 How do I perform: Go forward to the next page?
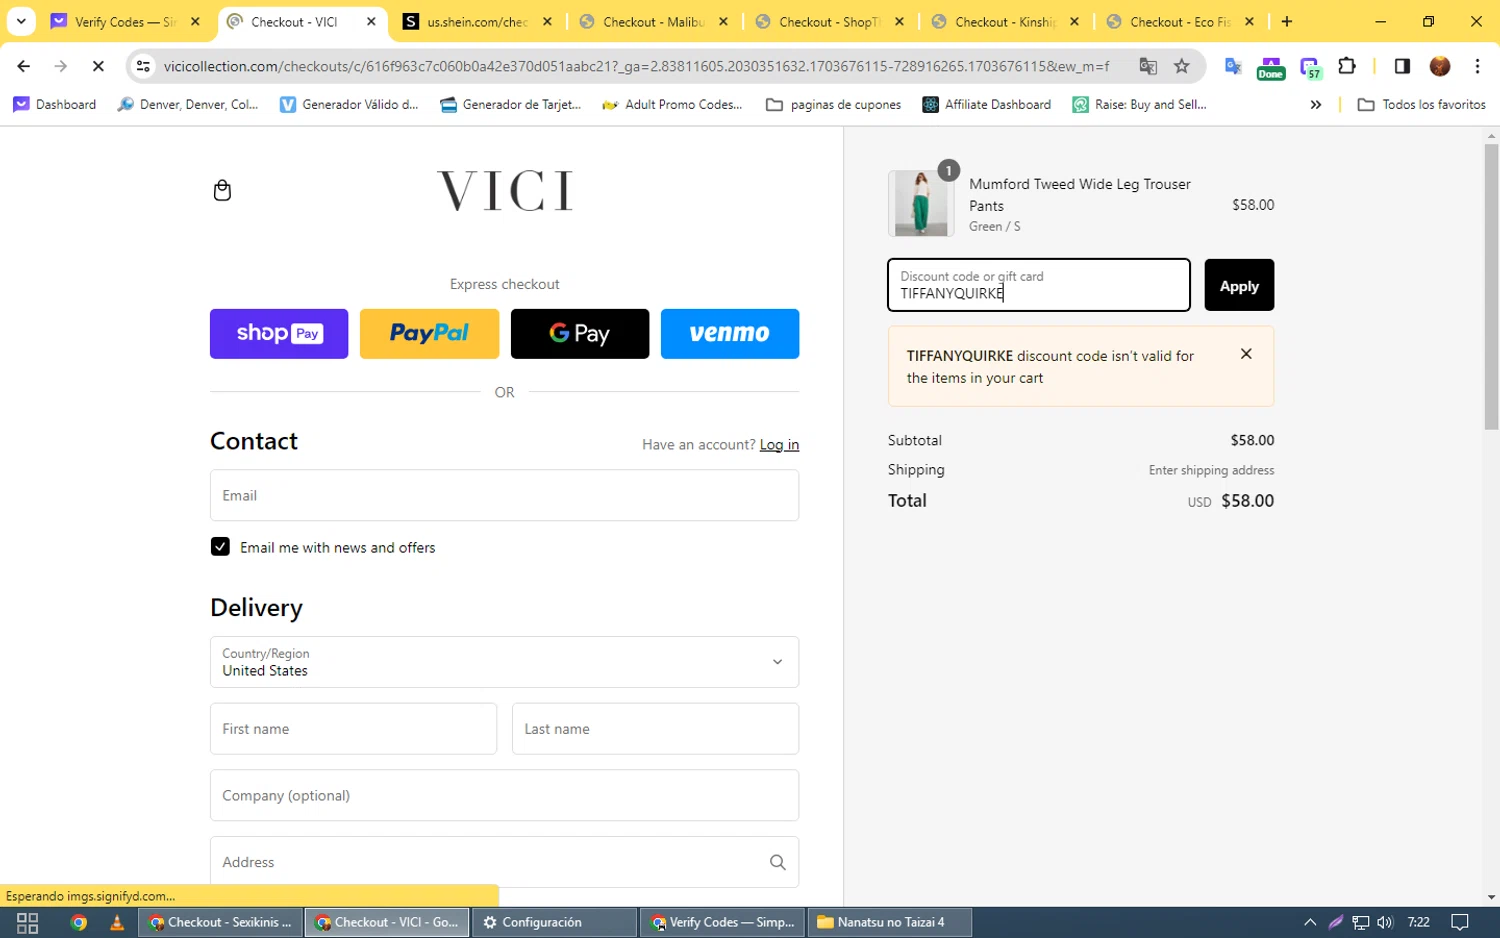coord(61,66)
